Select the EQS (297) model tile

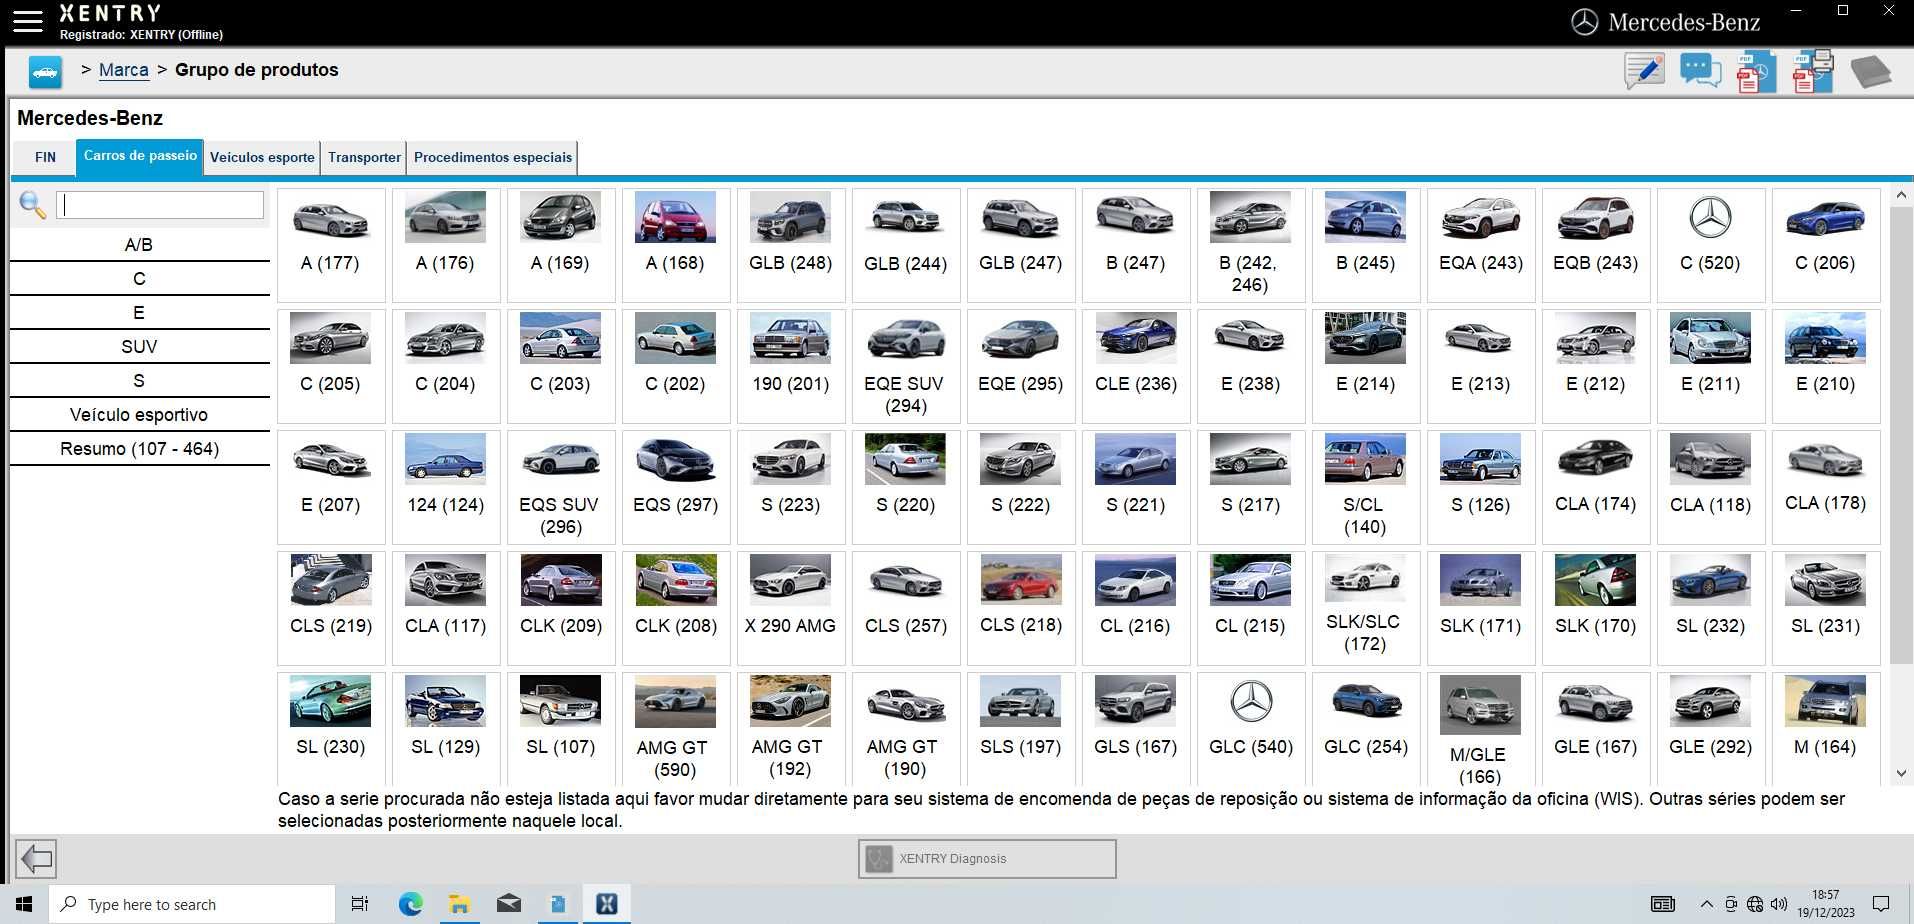click(676, 487)
